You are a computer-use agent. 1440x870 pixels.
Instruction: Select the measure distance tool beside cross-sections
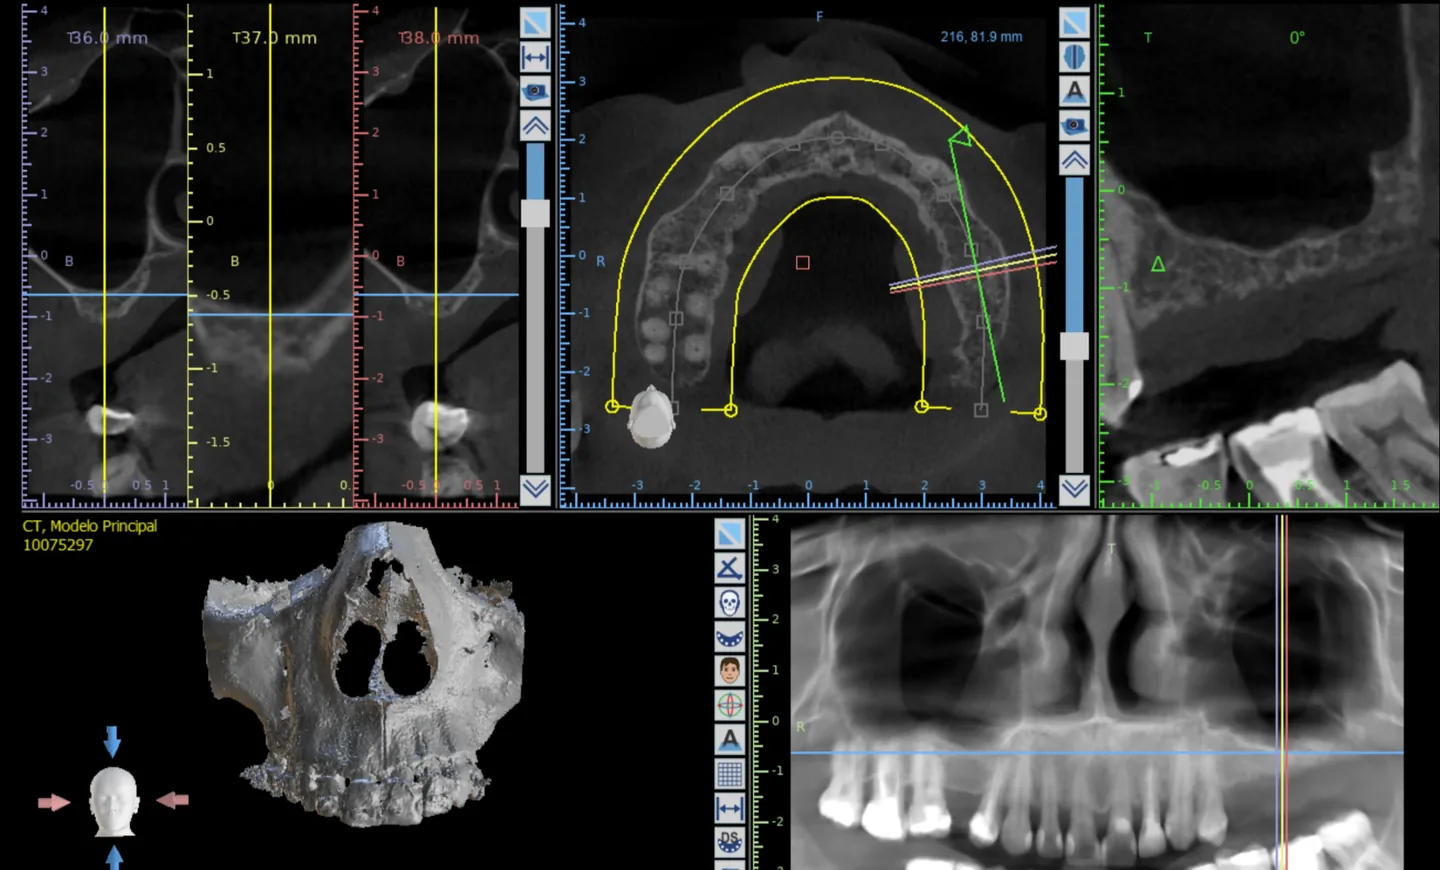click(x=535, y=57)
